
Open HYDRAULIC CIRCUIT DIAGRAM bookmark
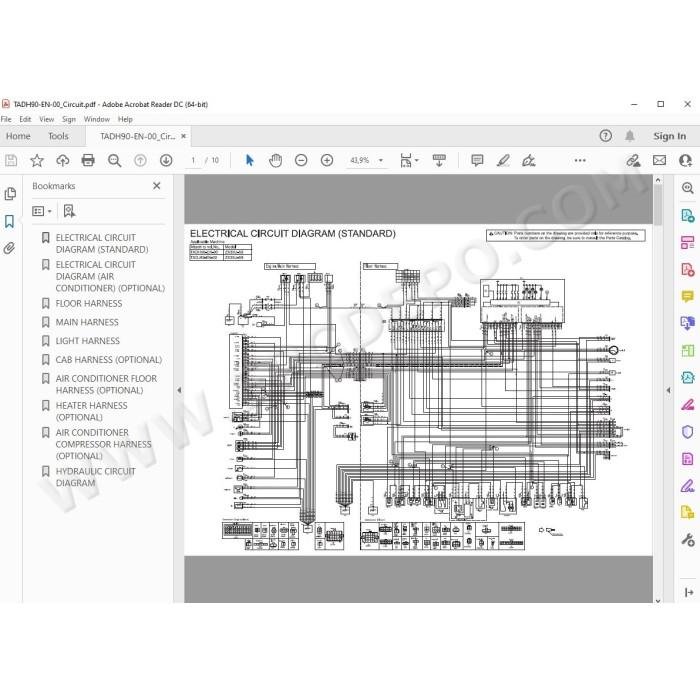tap(96, 477)
